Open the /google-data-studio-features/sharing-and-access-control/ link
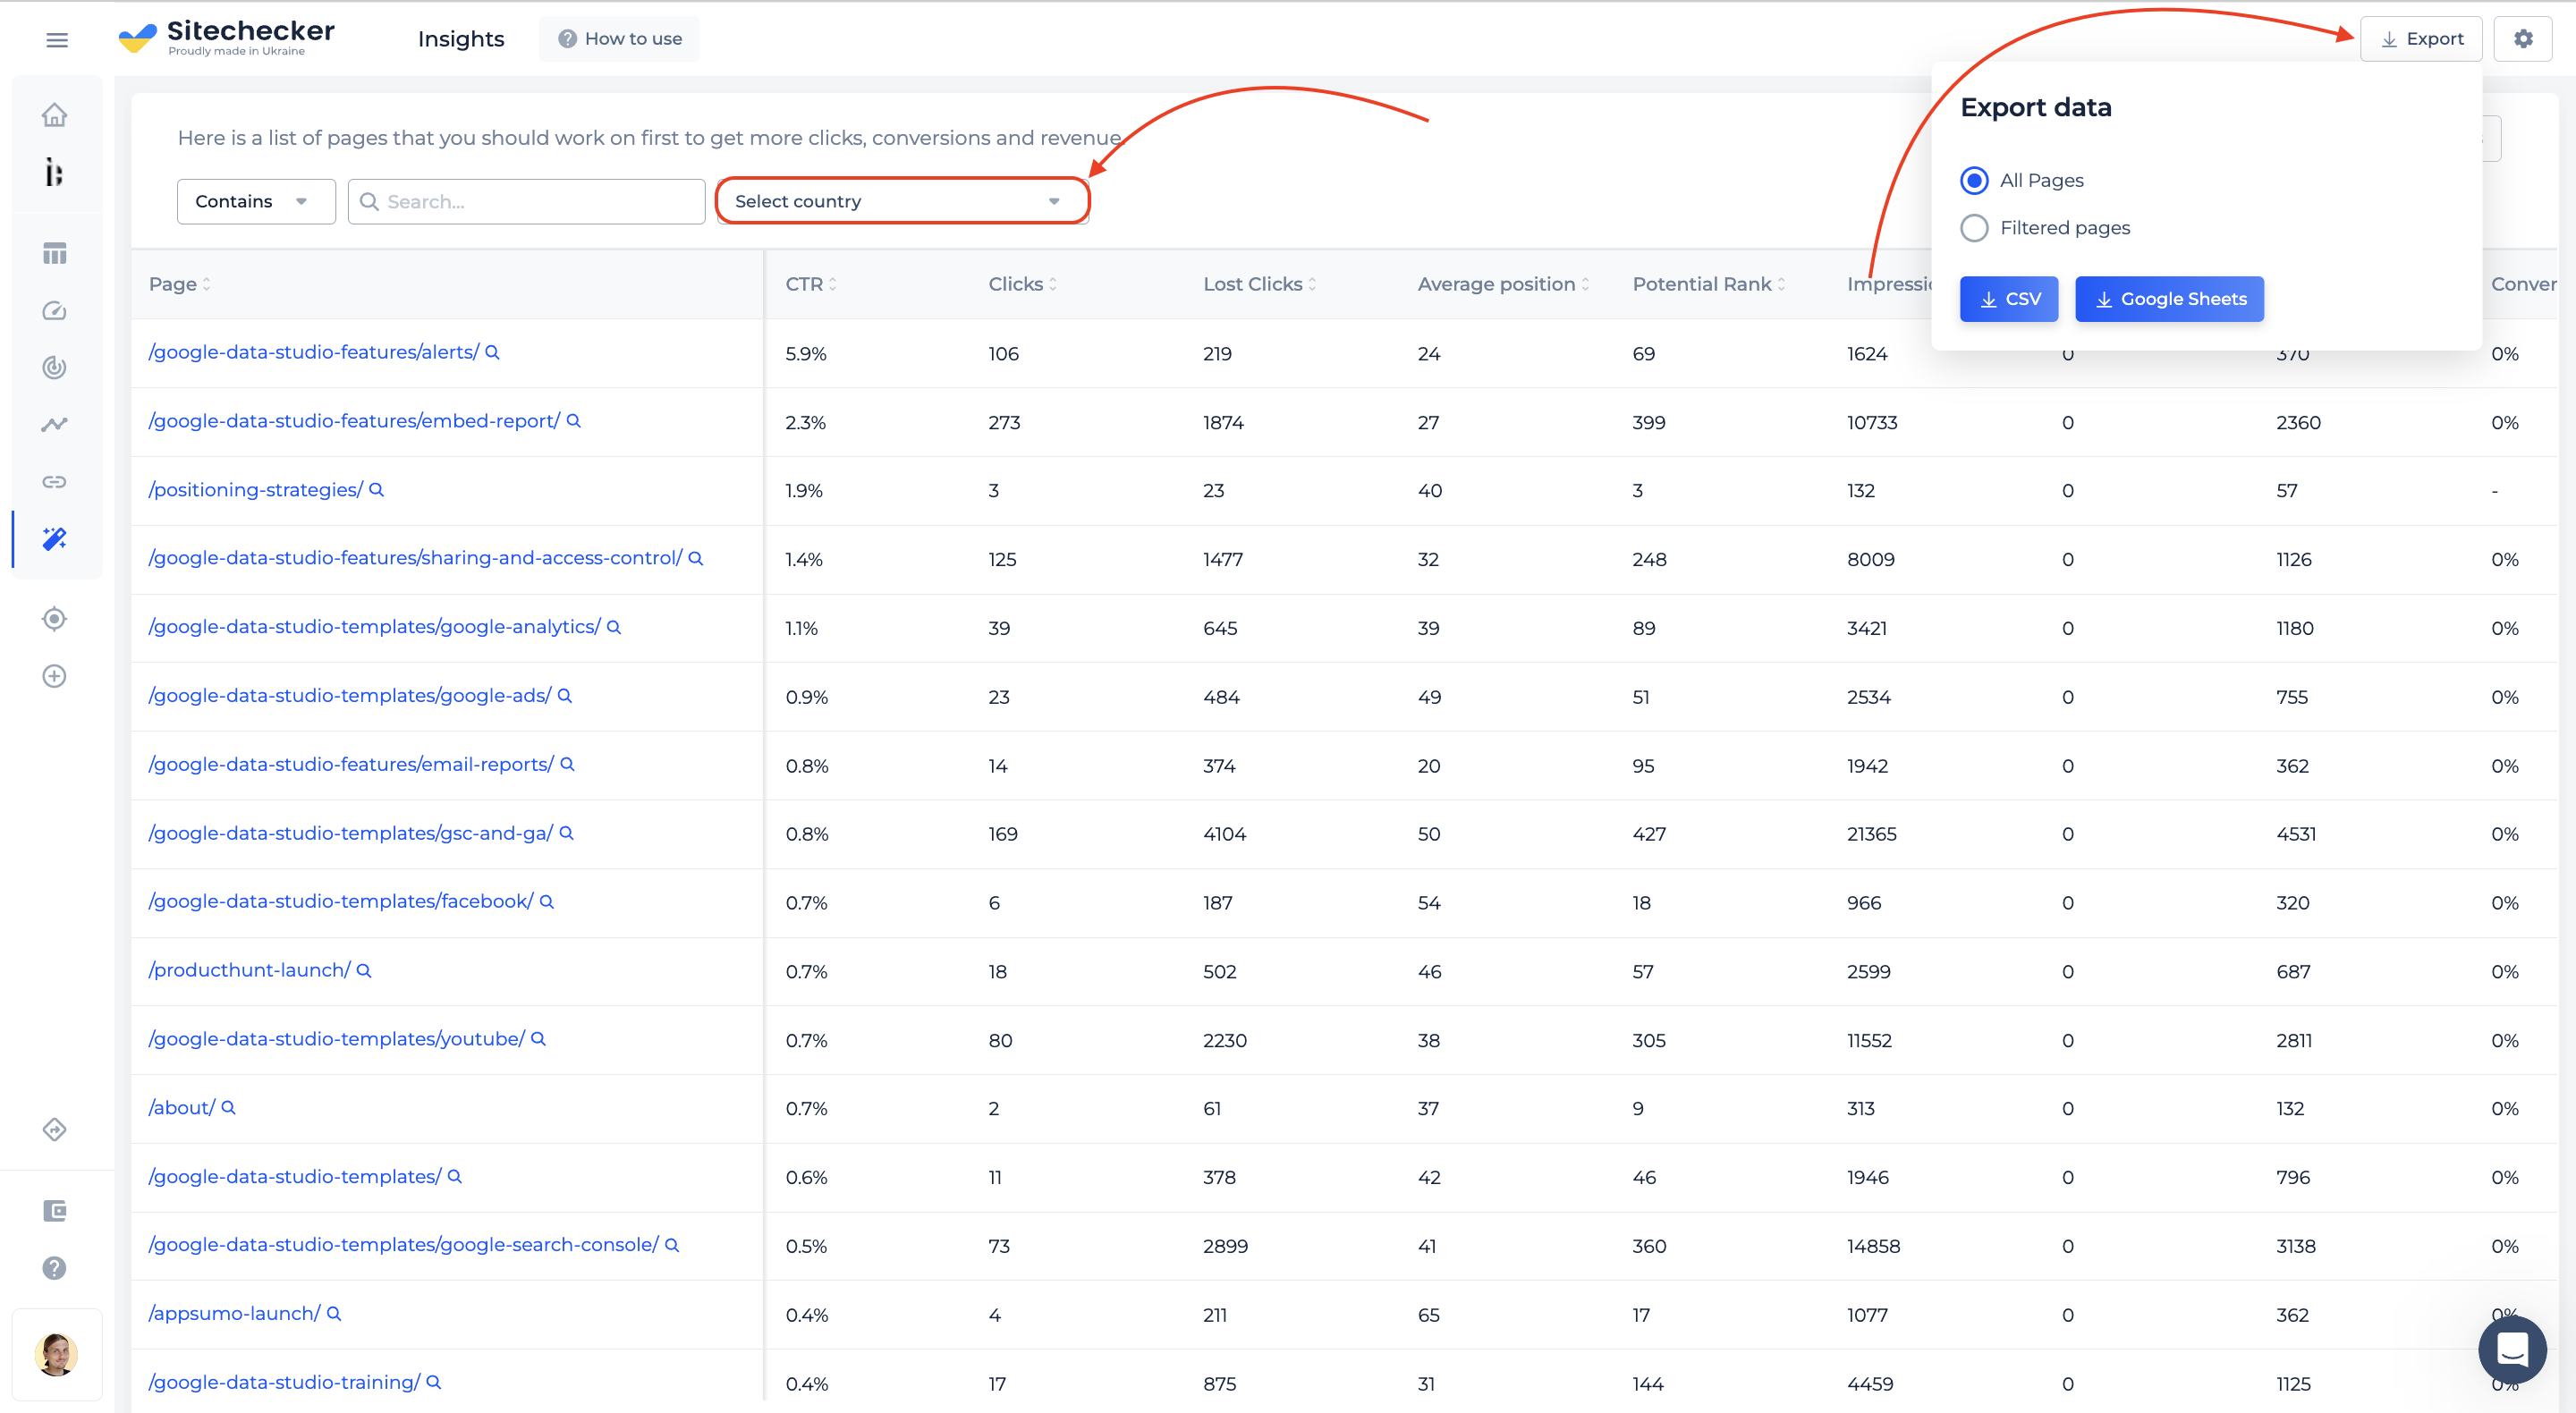The height and width of the screenshot is (1413, 2576). (x=415, y=558)
